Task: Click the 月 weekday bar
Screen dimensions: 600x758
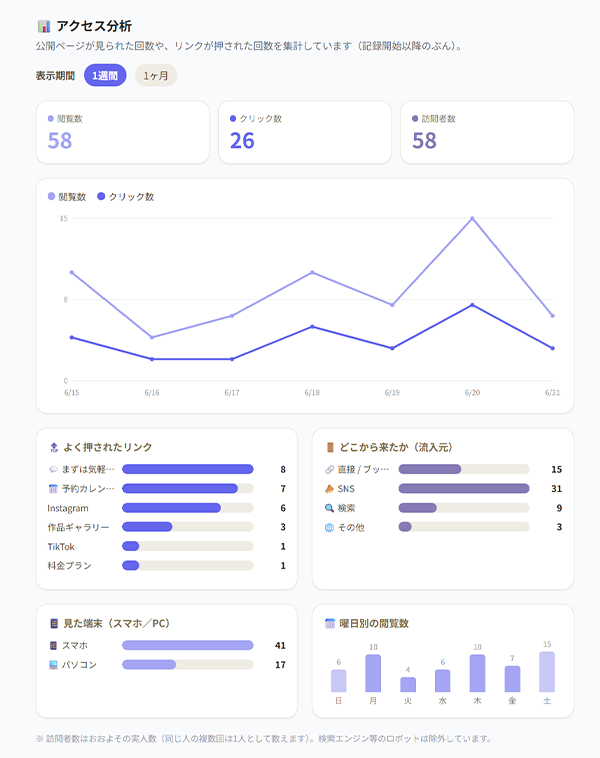Action: [373, 673]
